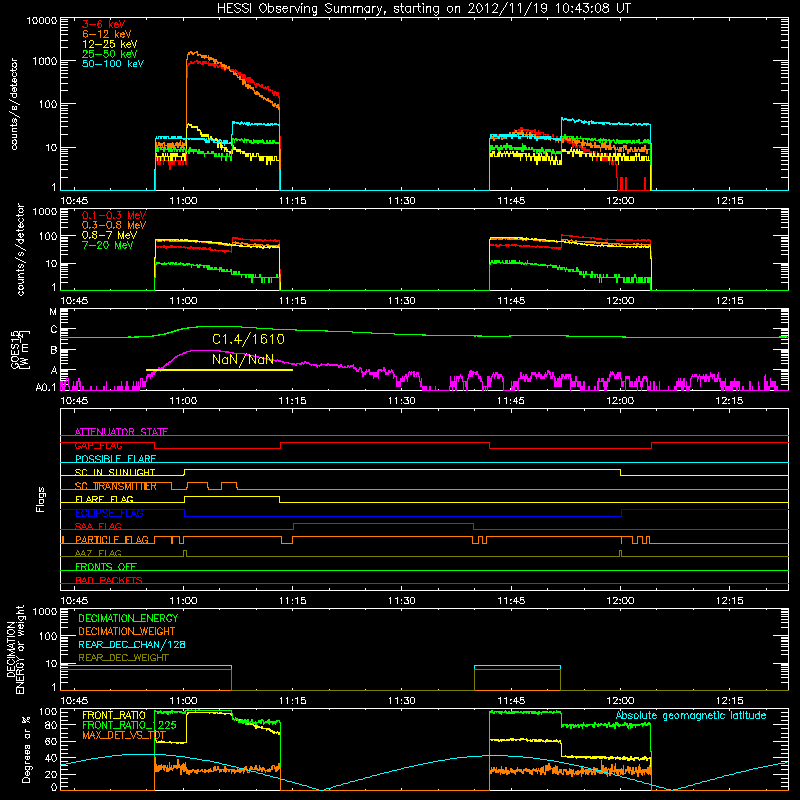Click the GAP_FLAG label
The image size is (800, 800).
[x=98, y=445]
